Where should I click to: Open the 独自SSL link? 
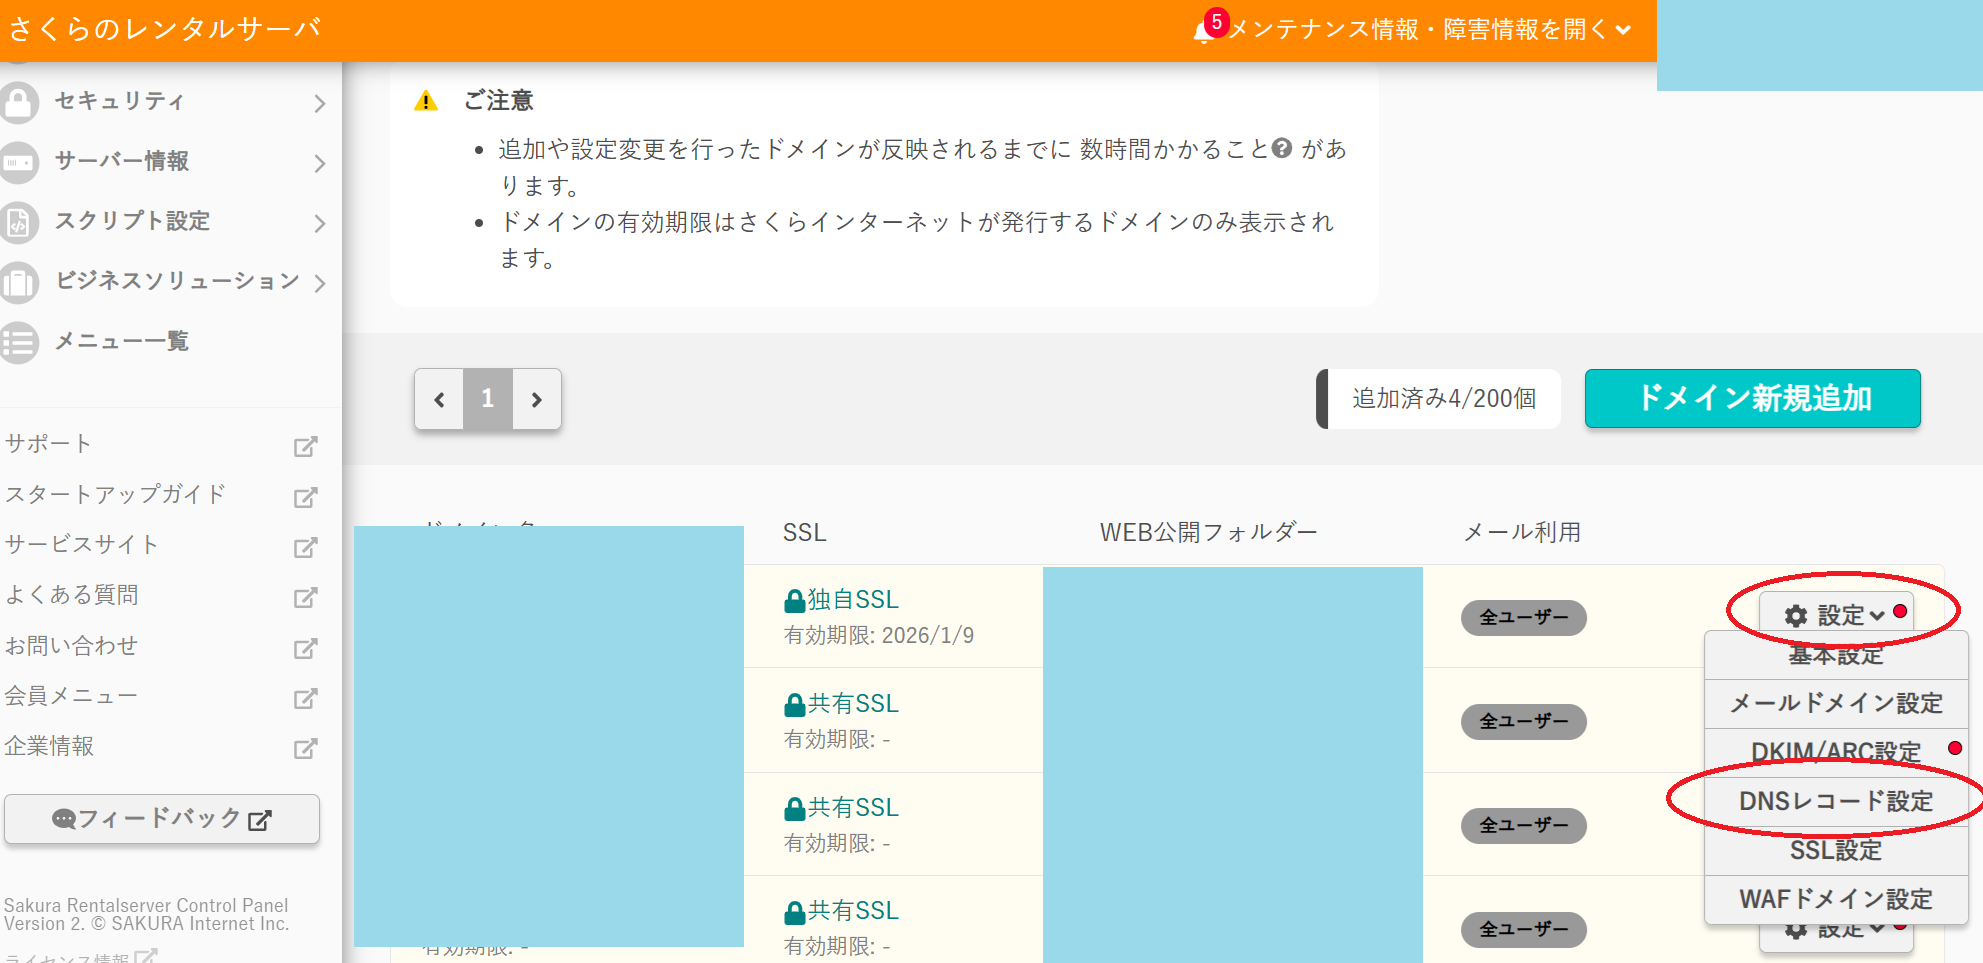pos(852,599)
